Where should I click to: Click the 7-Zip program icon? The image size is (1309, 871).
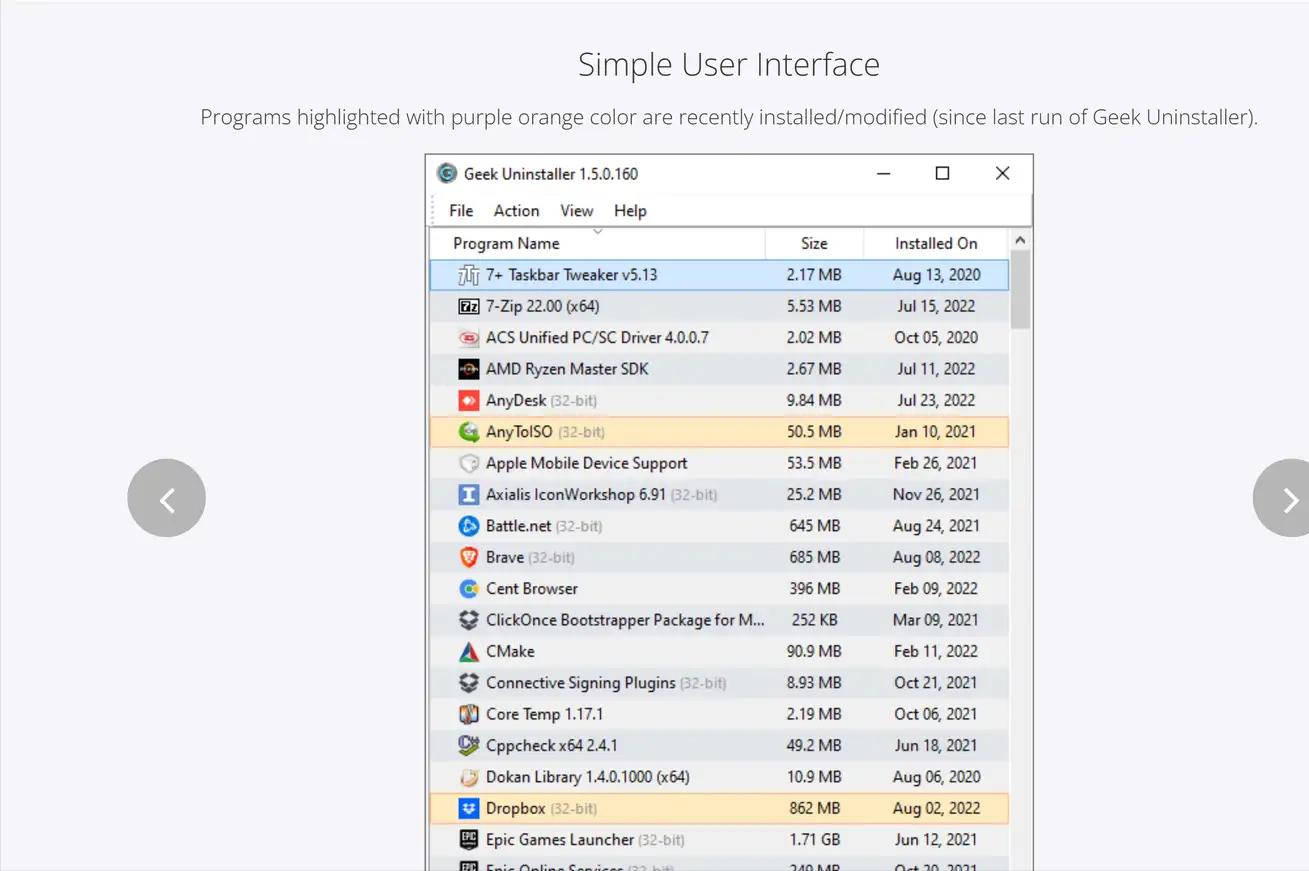pos(468,306)
